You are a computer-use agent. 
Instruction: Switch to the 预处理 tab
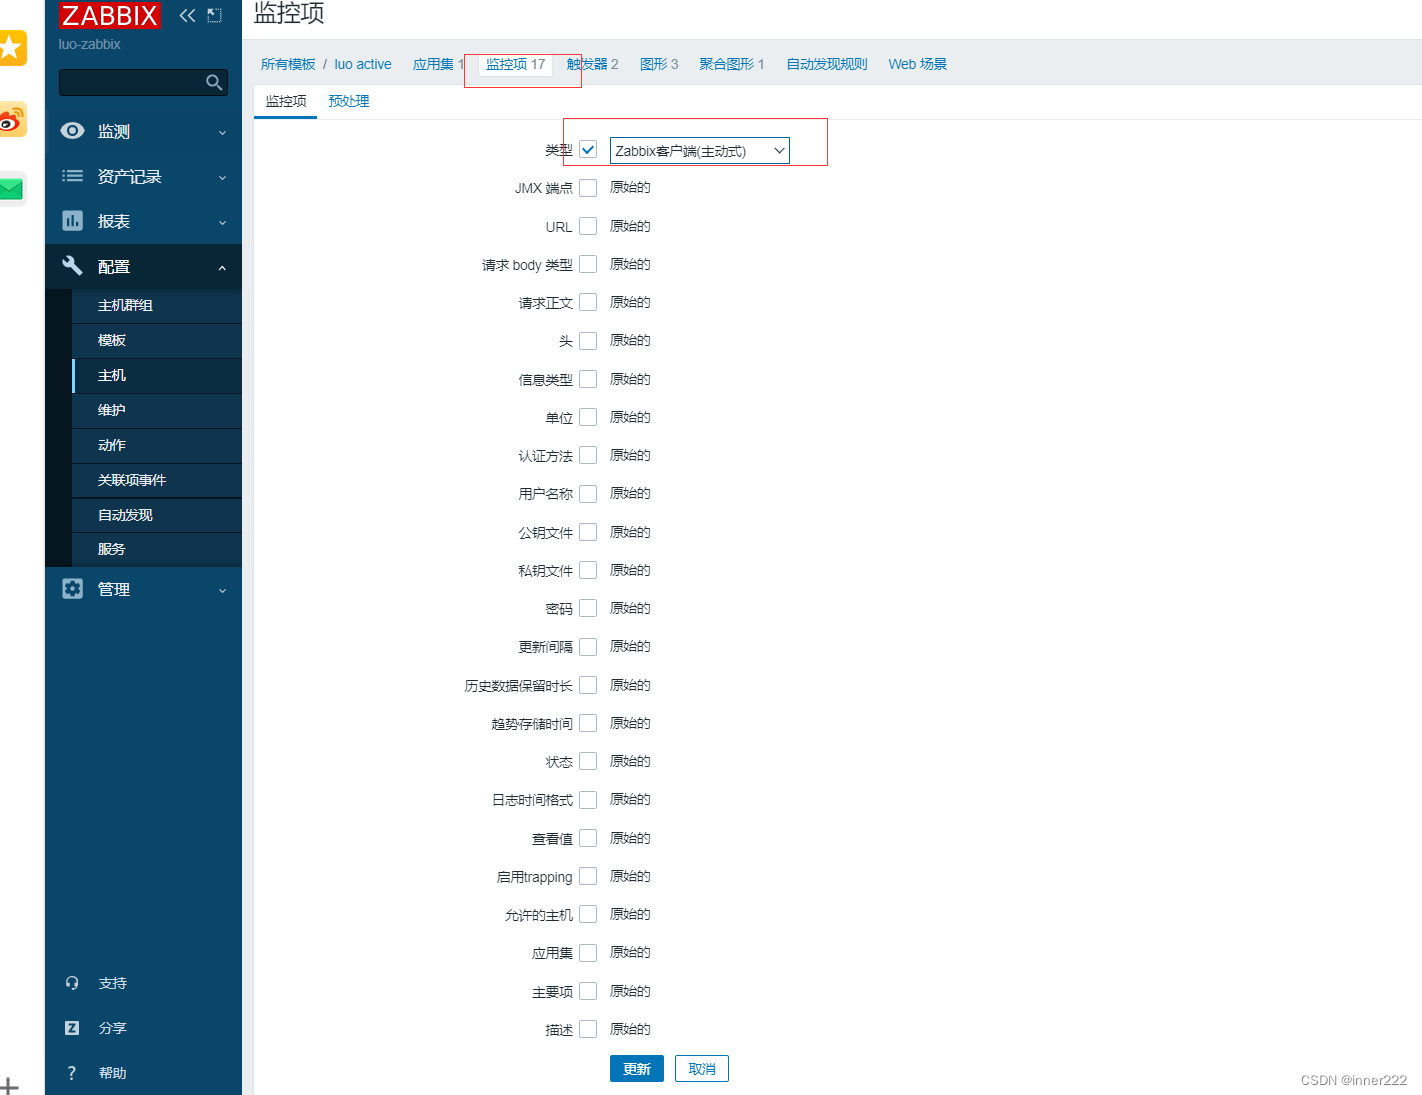tap(349, 101)
